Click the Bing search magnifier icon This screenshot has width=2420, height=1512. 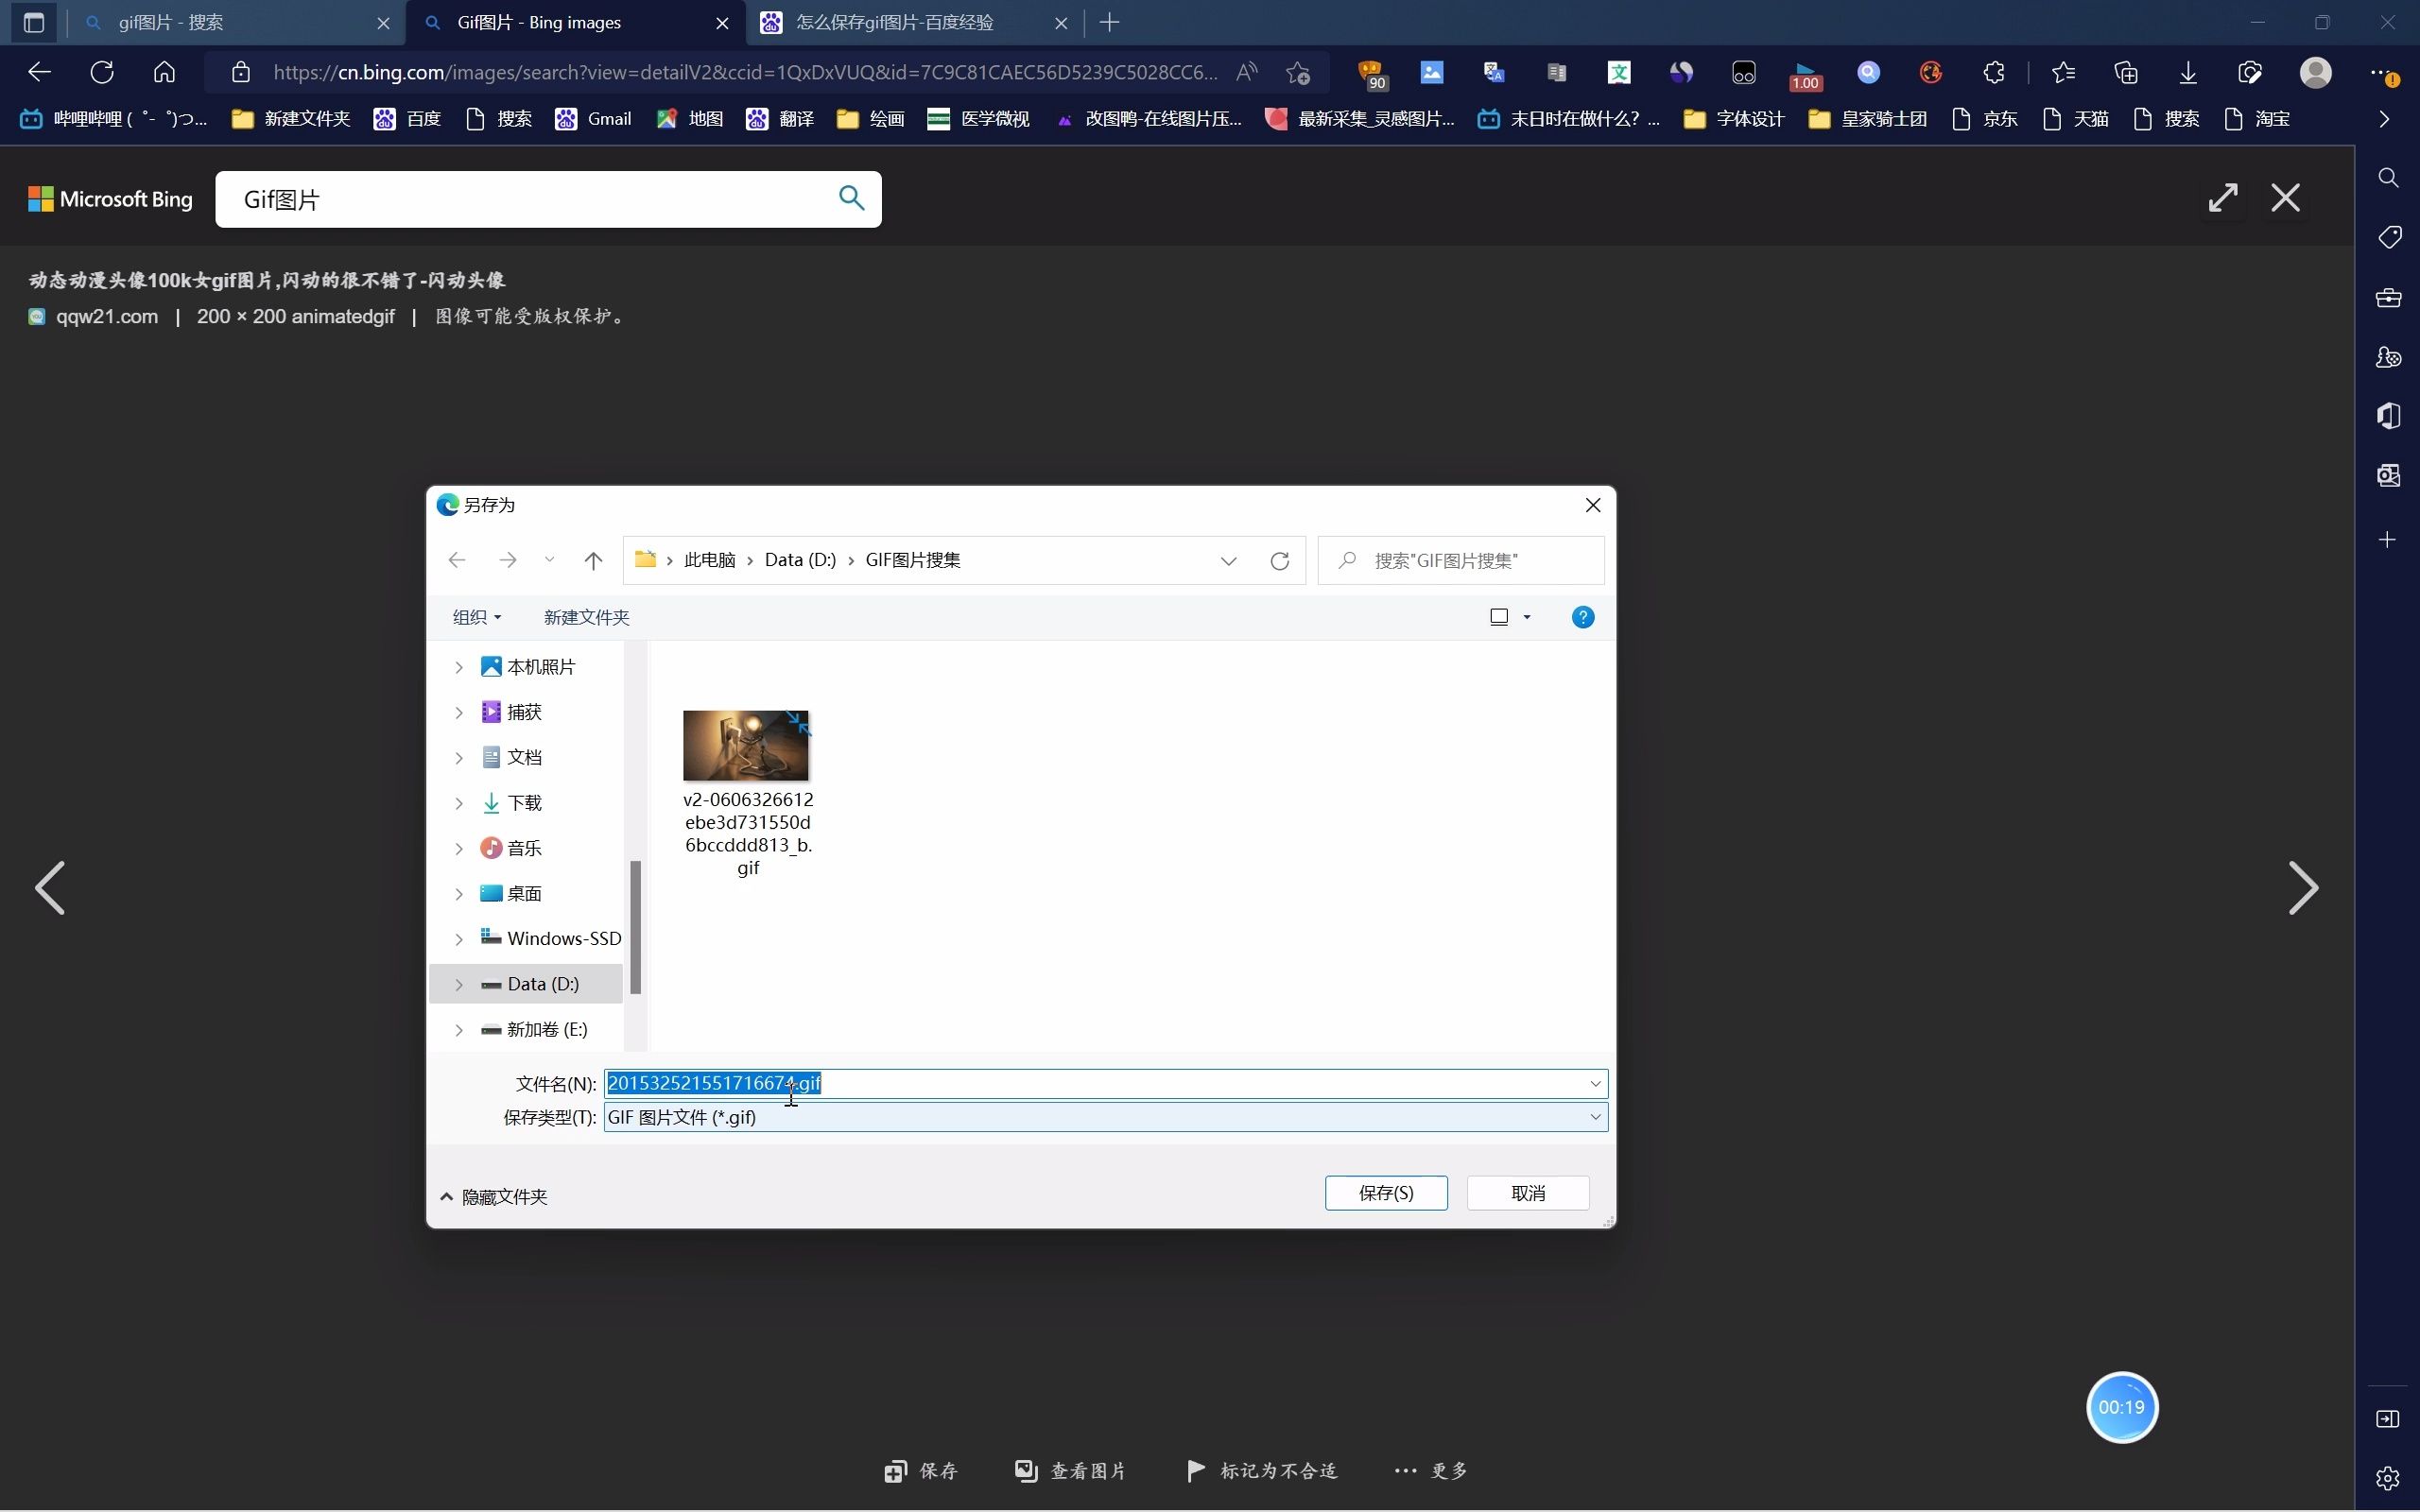tap(851, 198)
